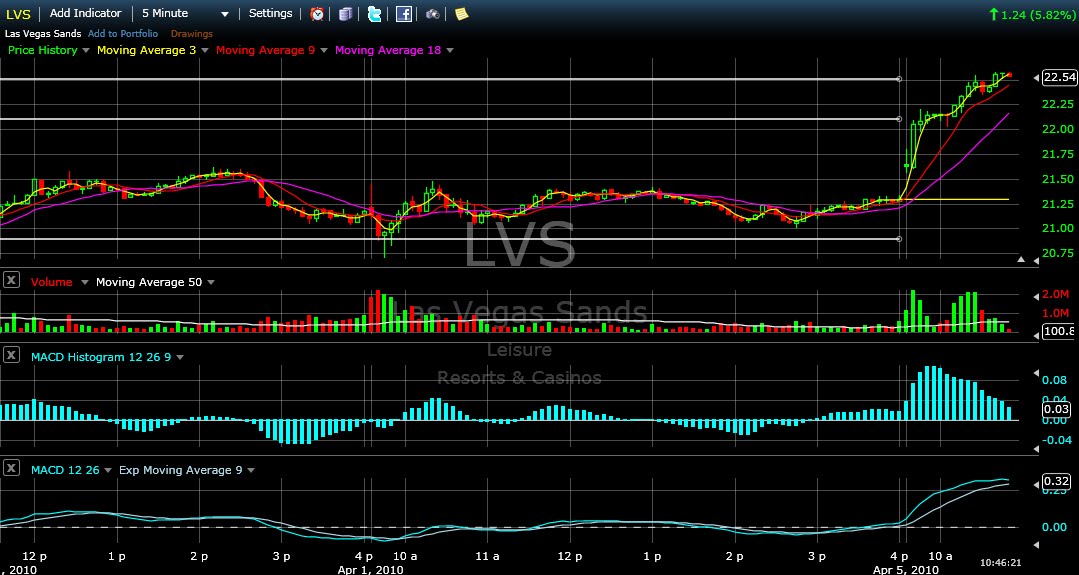Image resolution: width=1079 pixels, height=575 pixels.
Task: Click the 0.08 histogram axis label
Action: 1055,380
